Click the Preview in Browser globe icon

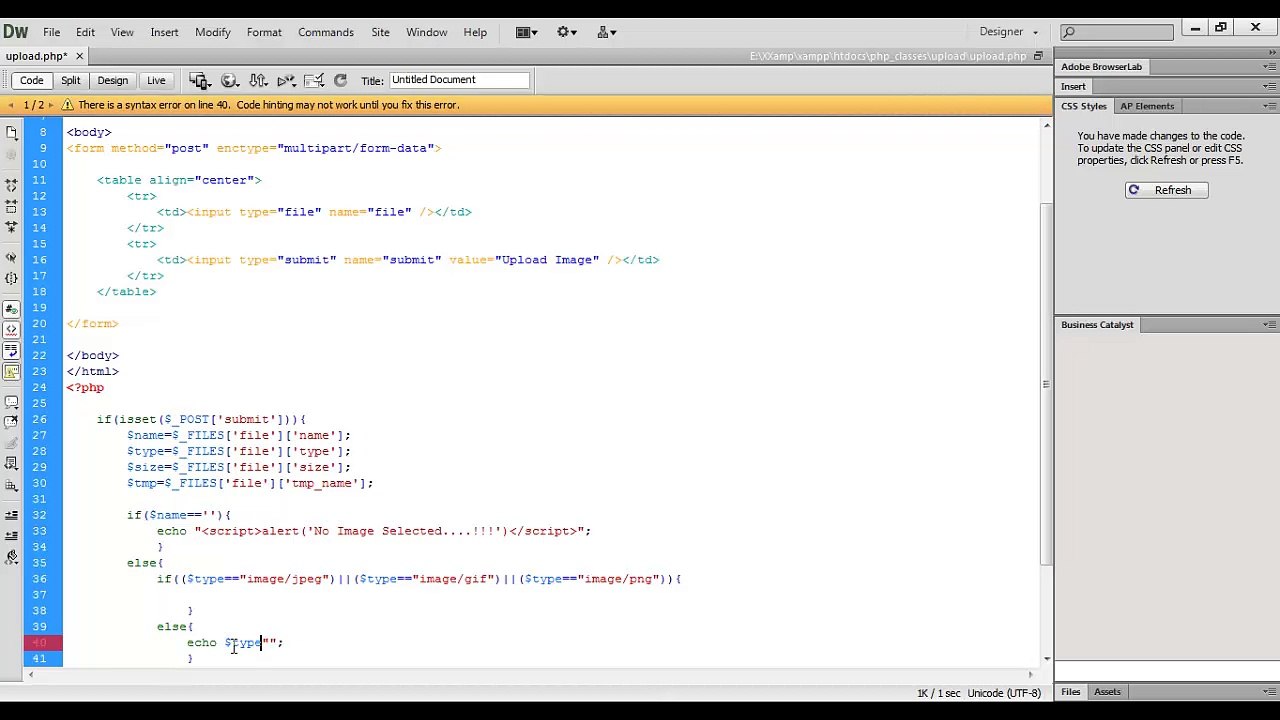point(229,80)
